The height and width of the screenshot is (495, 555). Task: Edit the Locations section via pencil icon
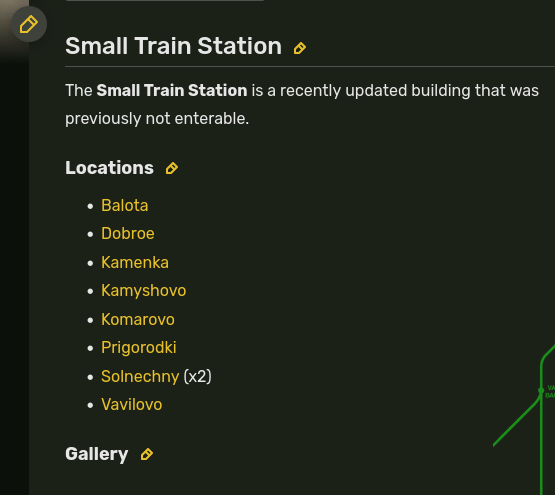172,168
